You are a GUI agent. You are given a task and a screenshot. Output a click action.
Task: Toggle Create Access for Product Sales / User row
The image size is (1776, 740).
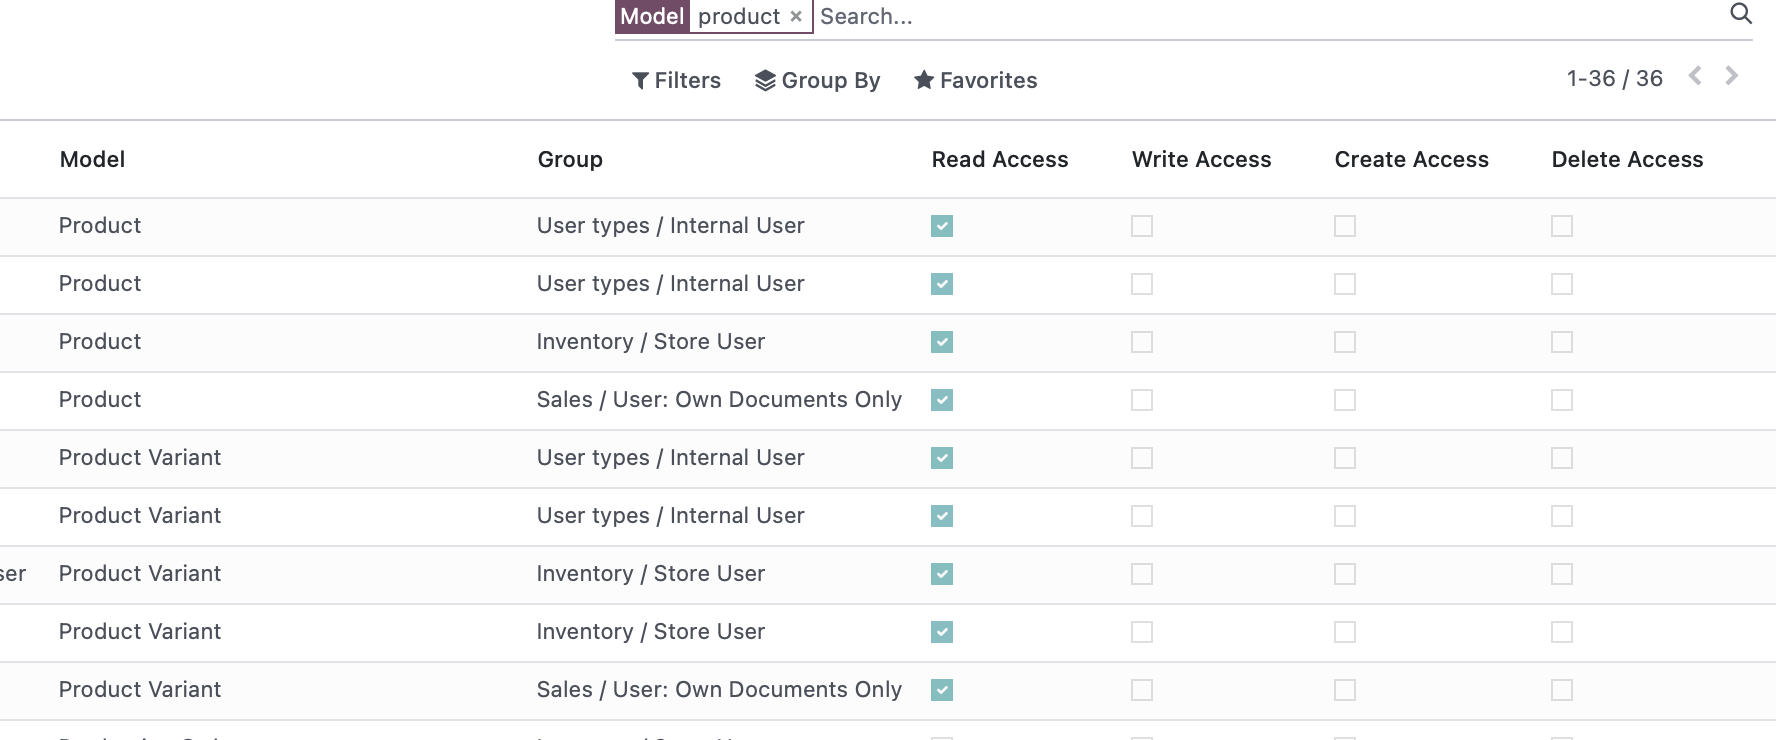click(1345, 400)
